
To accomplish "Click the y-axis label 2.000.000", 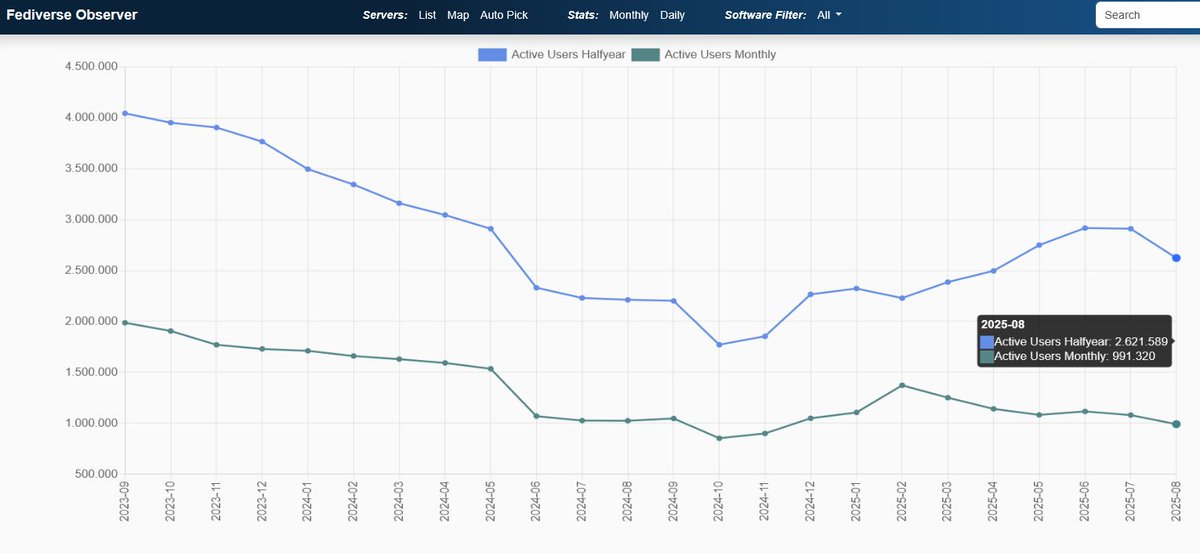I will pos(89,321).
